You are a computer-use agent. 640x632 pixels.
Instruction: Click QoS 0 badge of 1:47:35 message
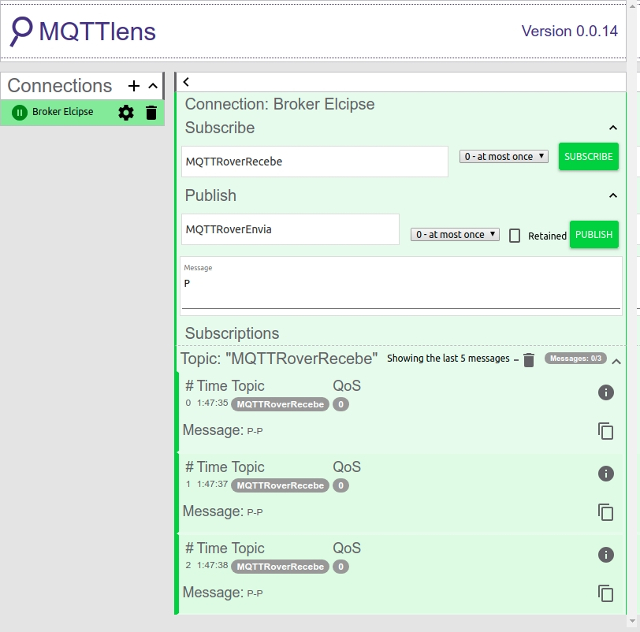[341, 404]
